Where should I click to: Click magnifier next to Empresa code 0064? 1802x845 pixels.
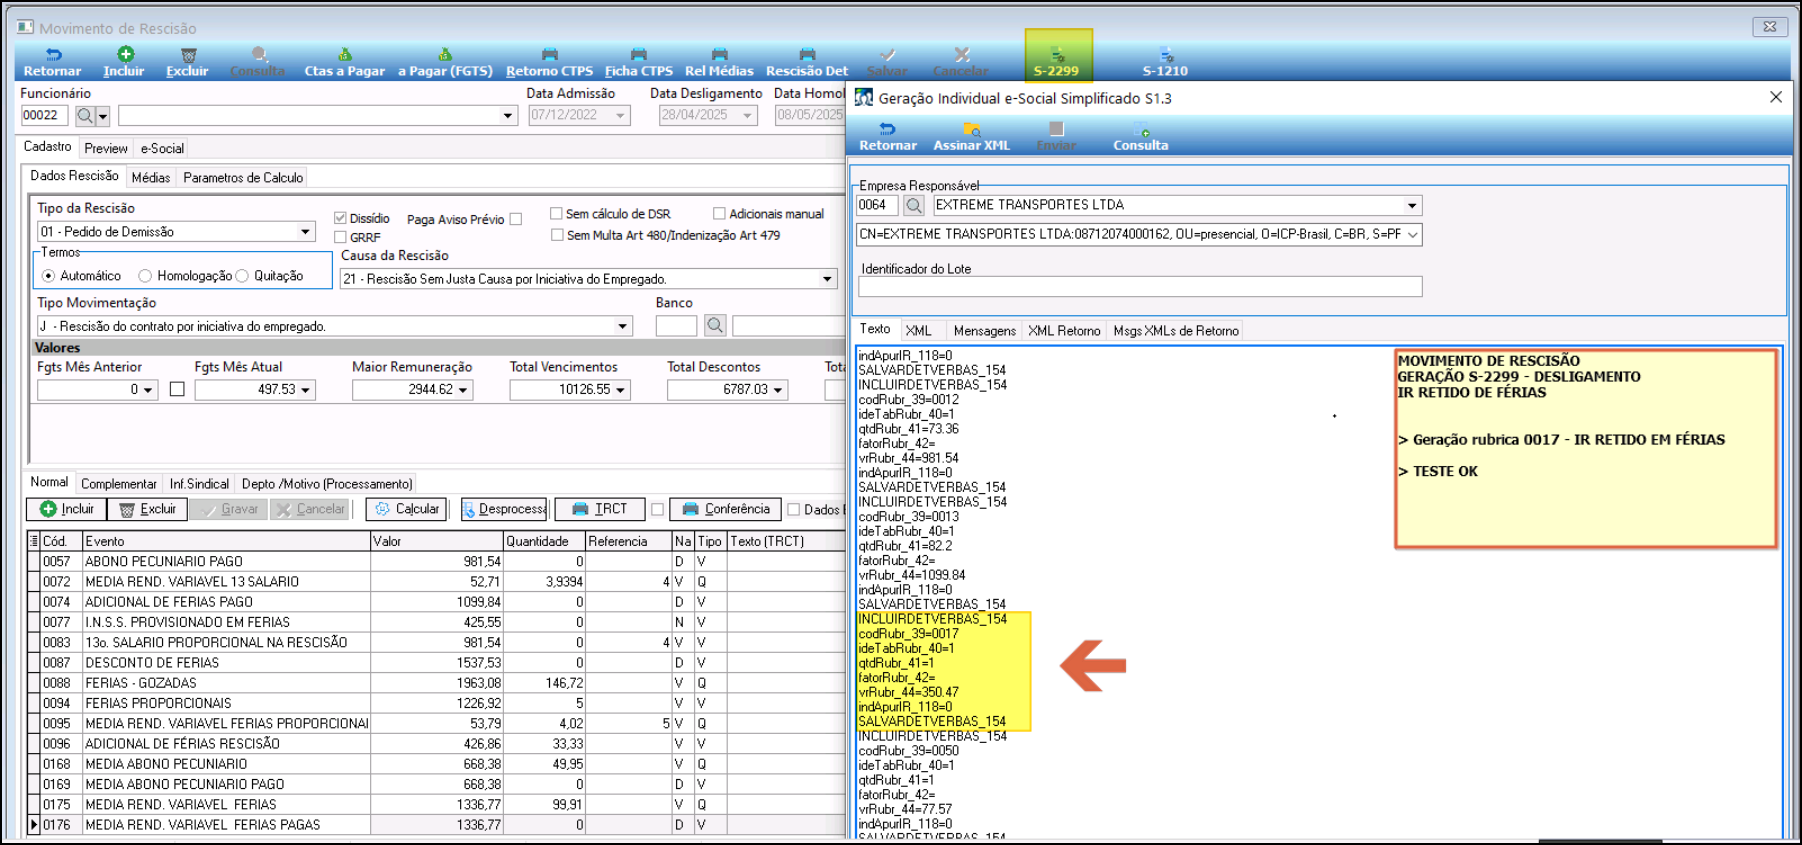click(x=913, y=205)
